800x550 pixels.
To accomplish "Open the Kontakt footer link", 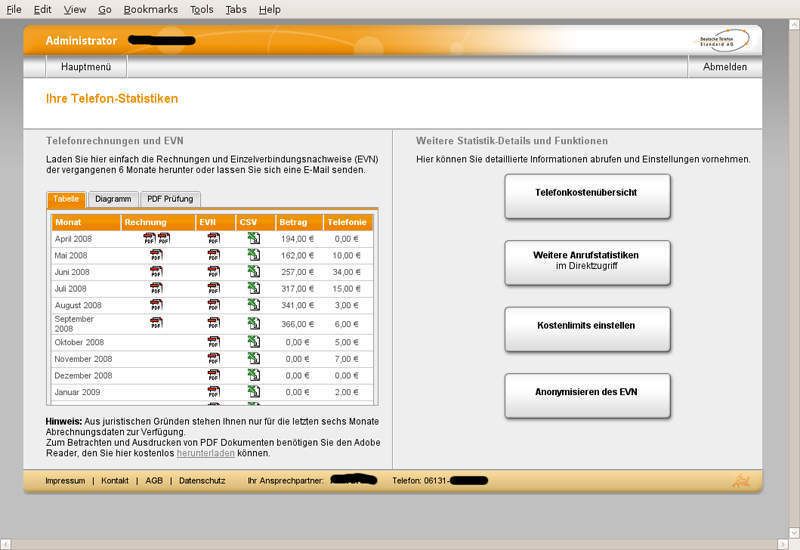I will (x=115, y=481).
